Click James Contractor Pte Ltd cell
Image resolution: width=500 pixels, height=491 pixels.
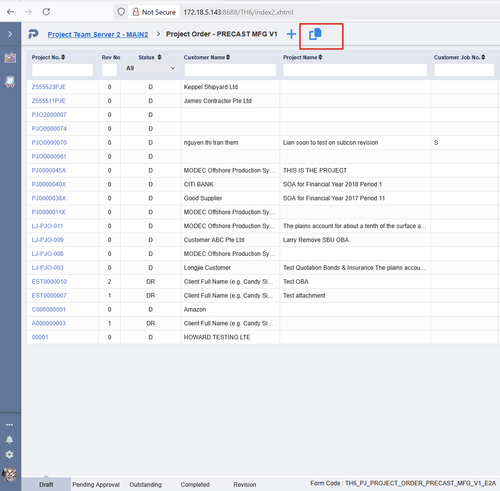230,101
